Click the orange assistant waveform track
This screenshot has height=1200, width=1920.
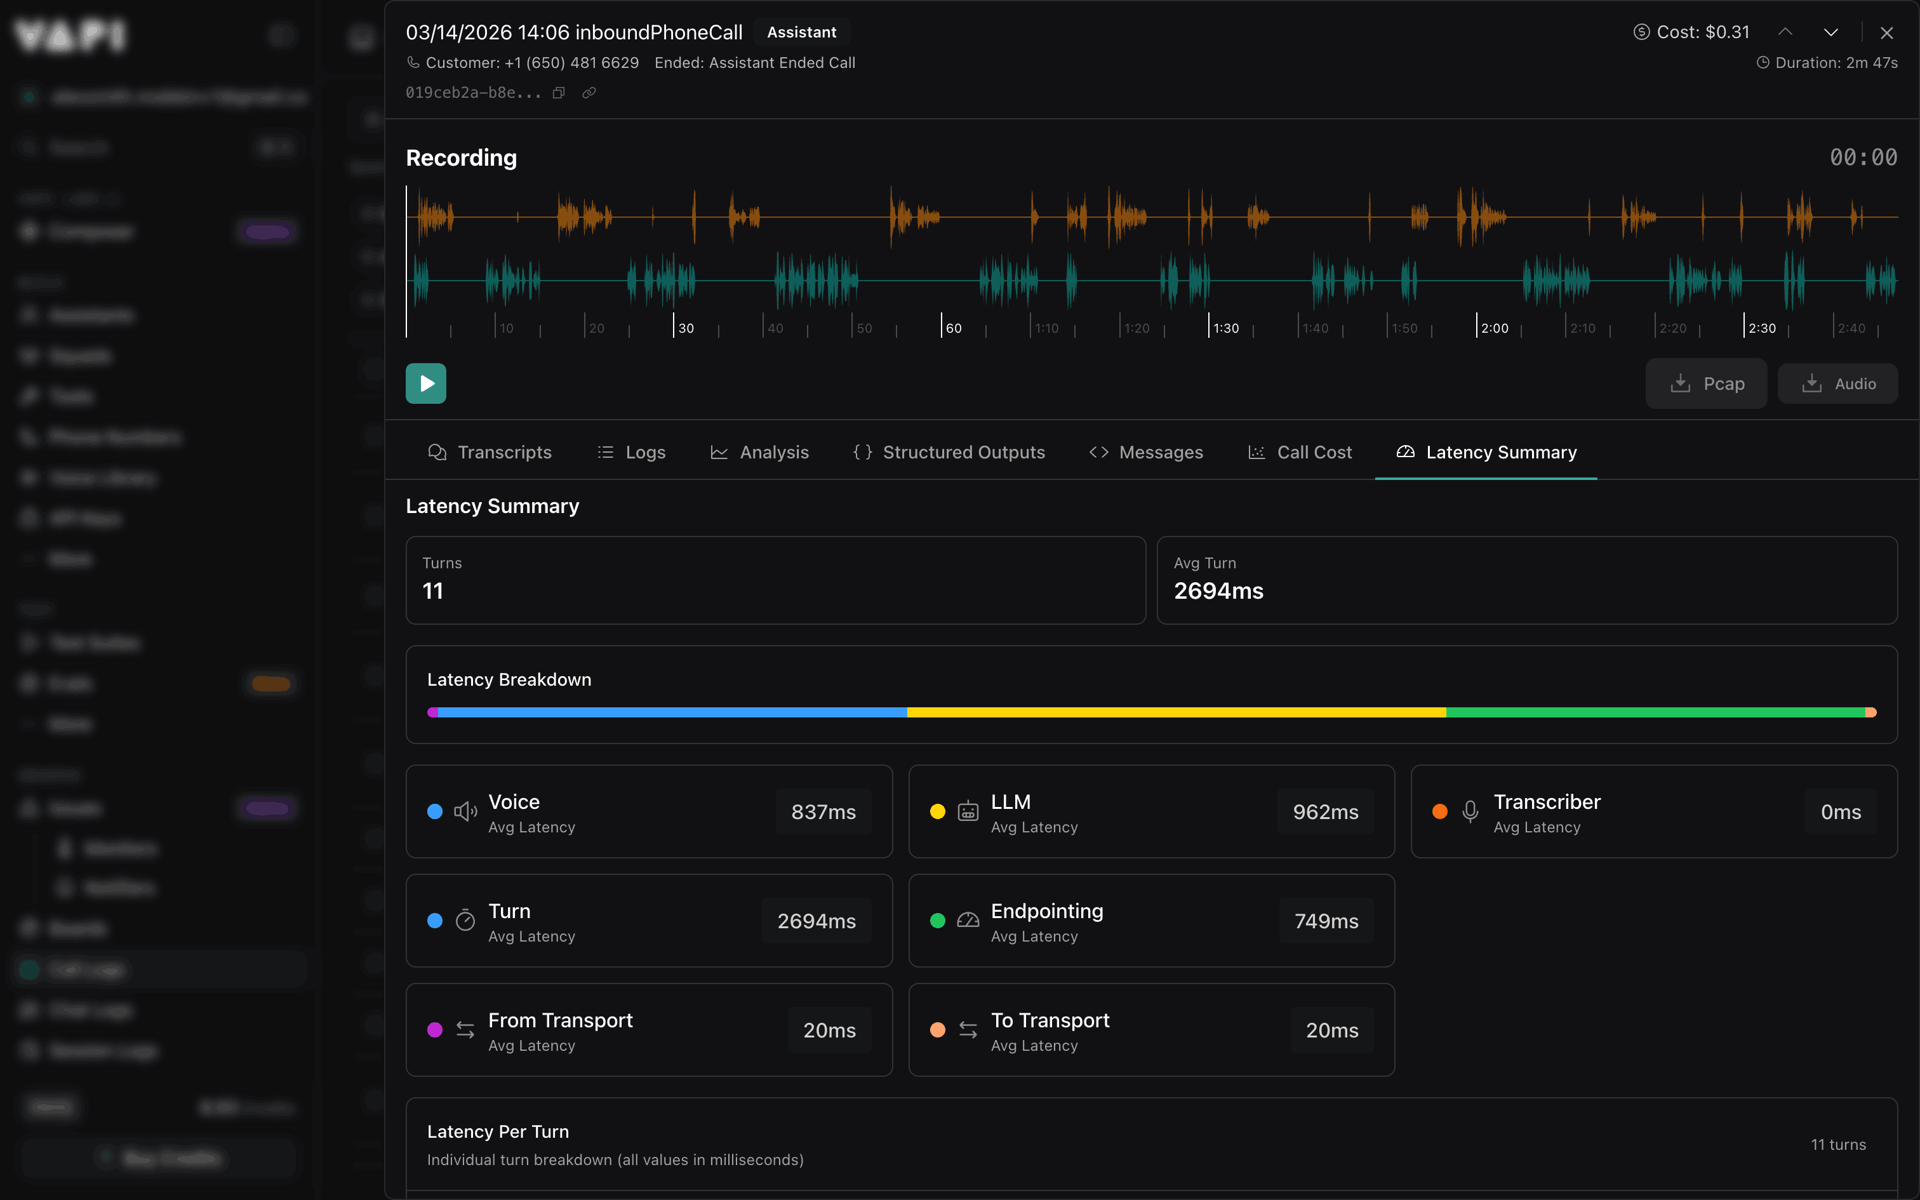[1152, 216]
